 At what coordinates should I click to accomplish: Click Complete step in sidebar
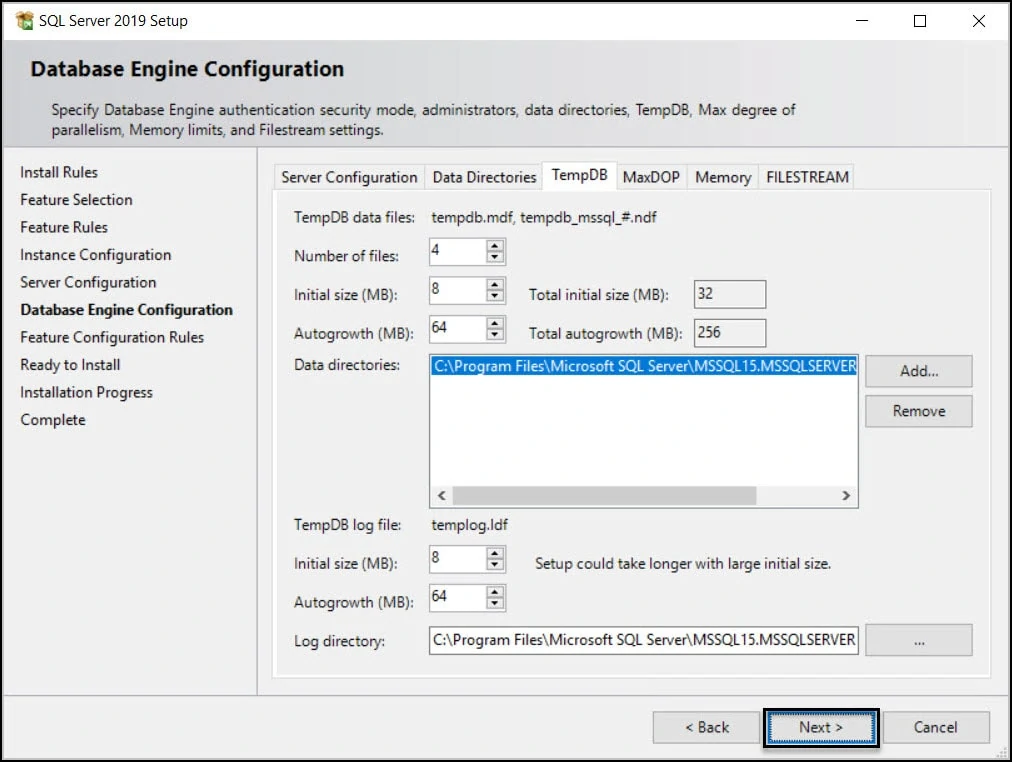(x=53, y=420)
